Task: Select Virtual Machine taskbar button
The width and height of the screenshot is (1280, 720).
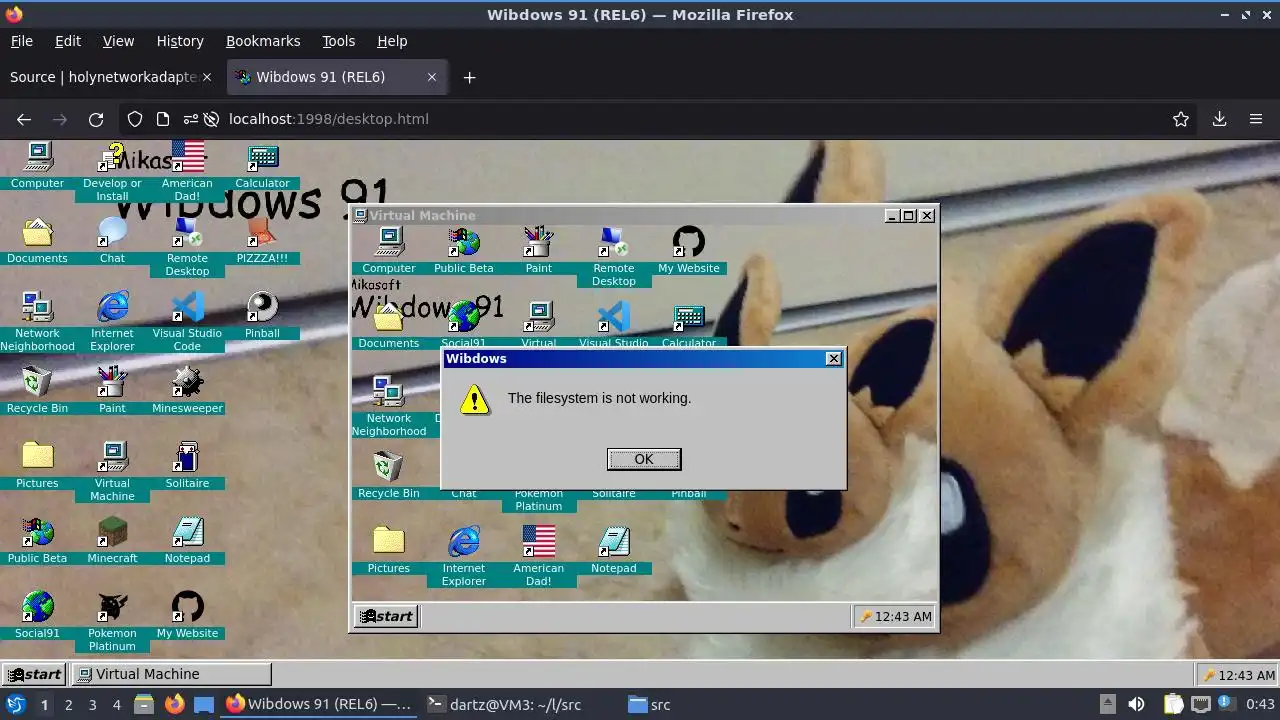Action: (x=172, y=674)
